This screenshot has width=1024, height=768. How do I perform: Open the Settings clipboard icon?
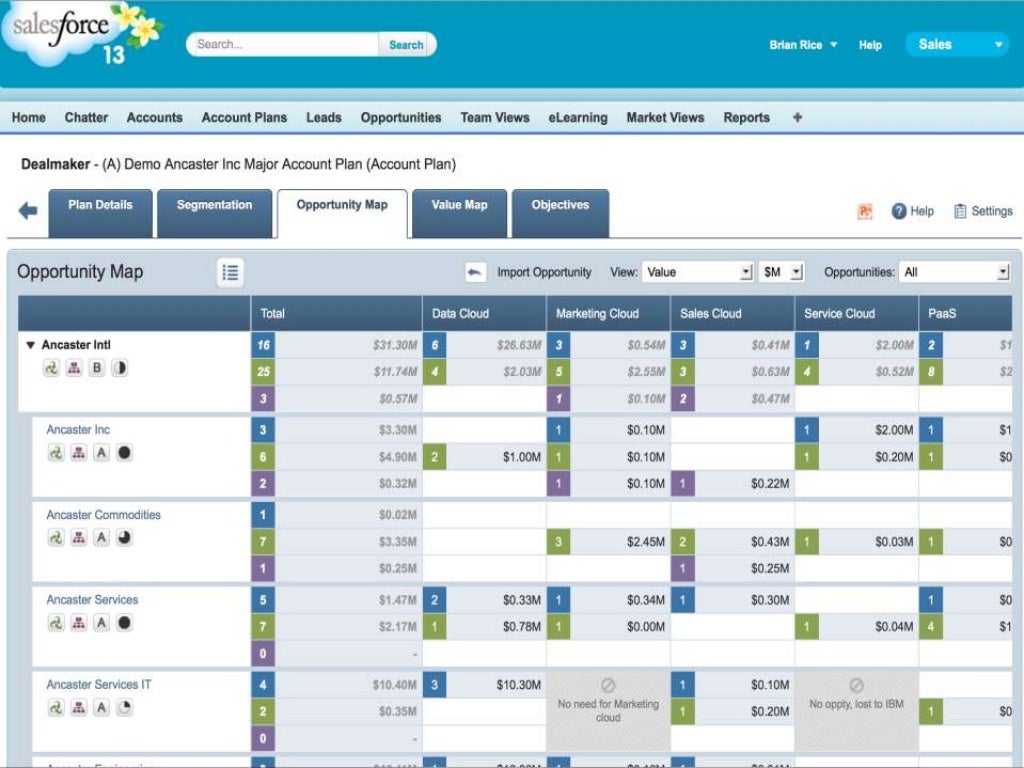pyautogui.click(x=960, y=211)
